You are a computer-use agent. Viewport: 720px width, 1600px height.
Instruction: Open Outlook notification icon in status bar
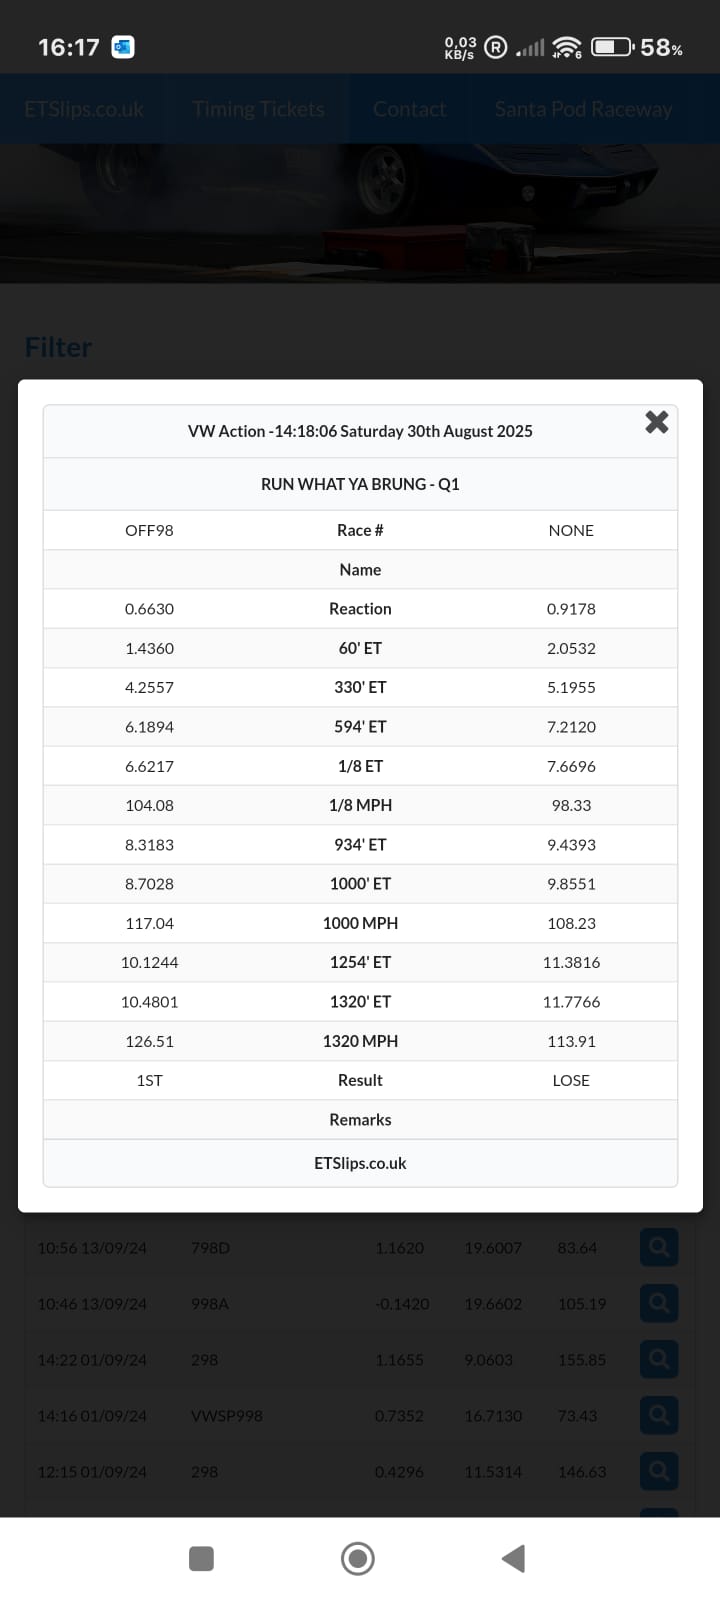pyautogui.click(x=123, y=47)
